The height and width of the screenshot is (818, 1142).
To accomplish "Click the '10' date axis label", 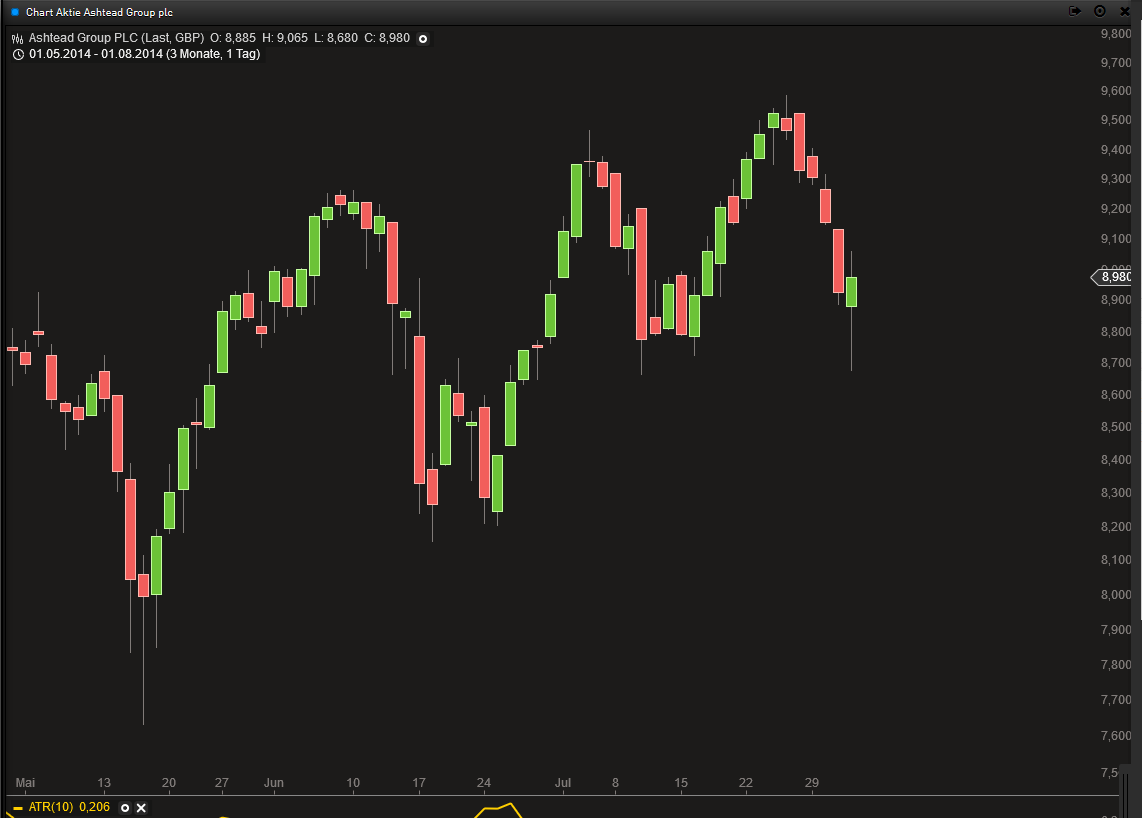I will click(353, 783).
